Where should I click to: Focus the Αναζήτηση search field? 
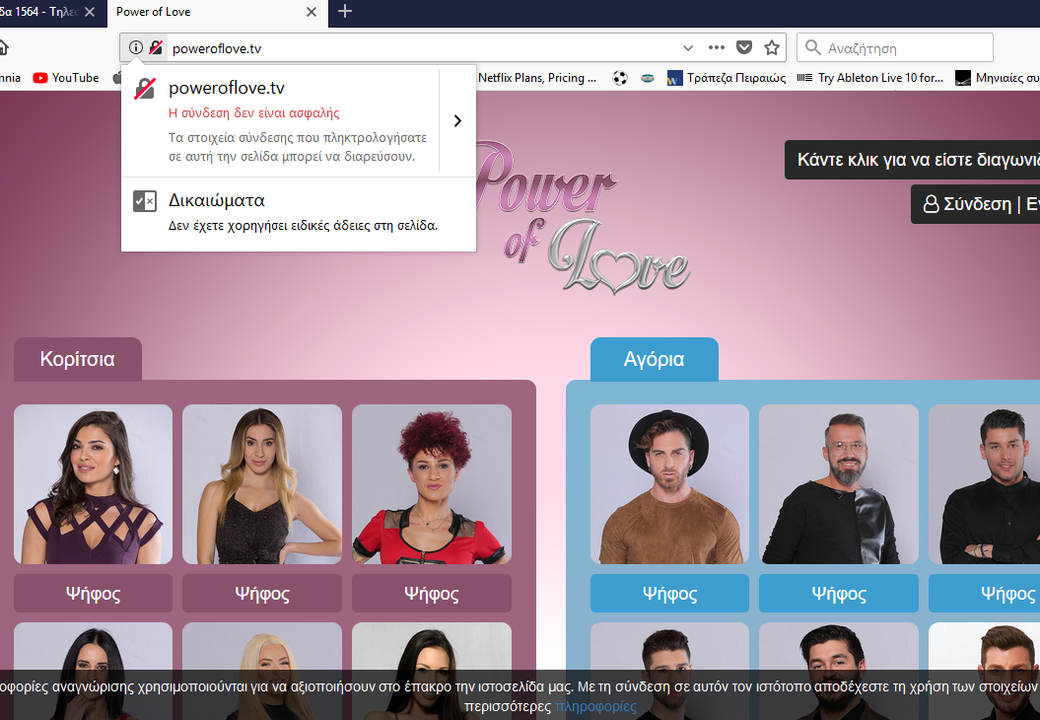tap(895, 48)
